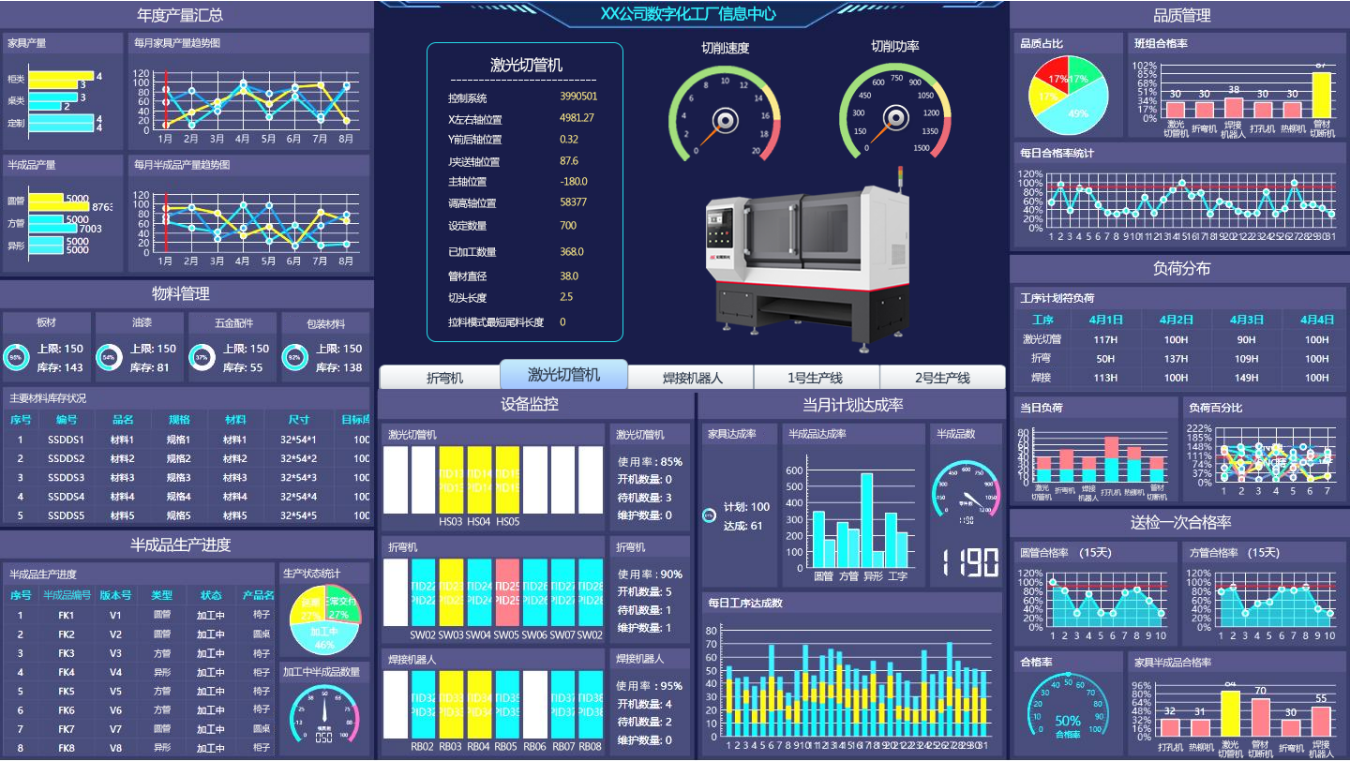Viewport: 1353px width, 761px height.
Task: Click the red SW05 status block
Action: 507,593
